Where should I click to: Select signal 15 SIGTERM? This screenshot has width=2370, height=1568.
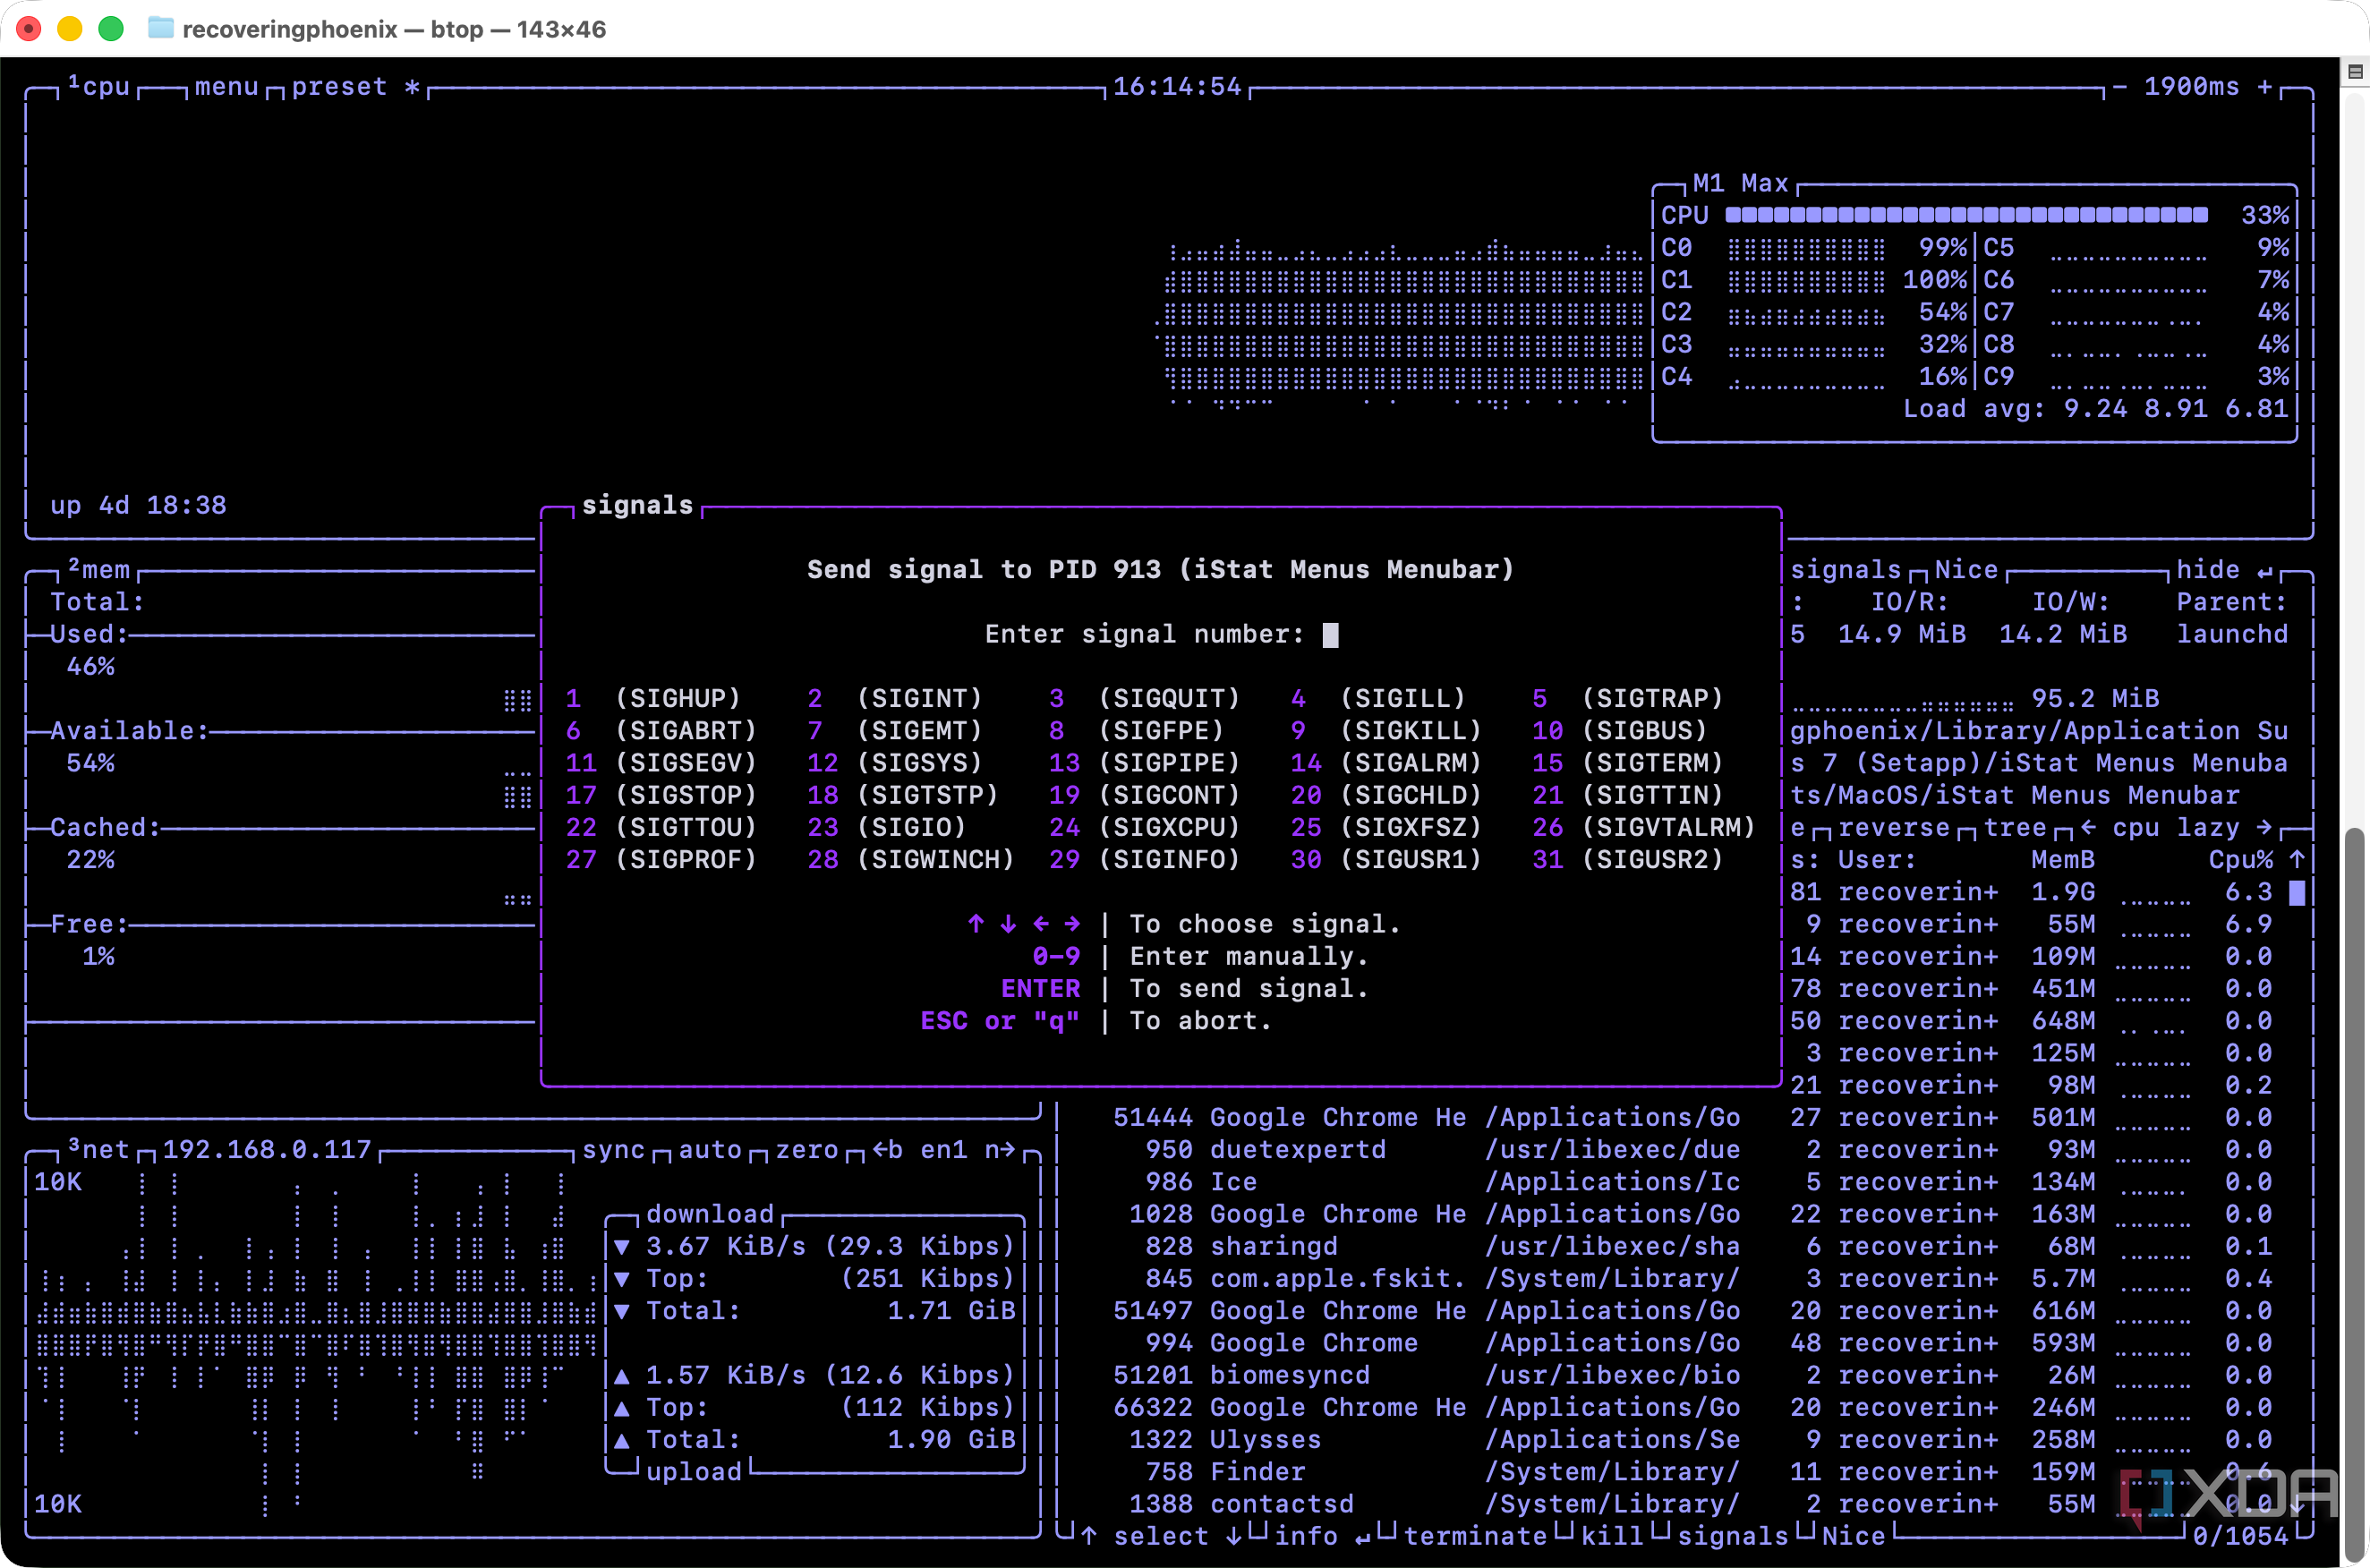[1628, 763]
